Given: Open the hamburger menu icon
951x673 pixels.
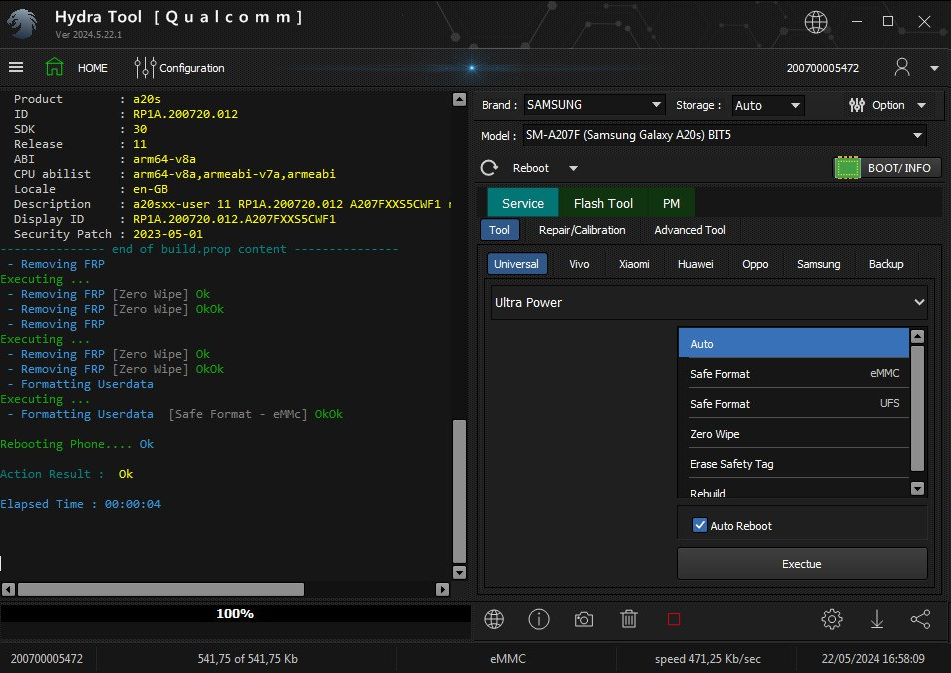Looking at the screenshot, I should 16,67.
